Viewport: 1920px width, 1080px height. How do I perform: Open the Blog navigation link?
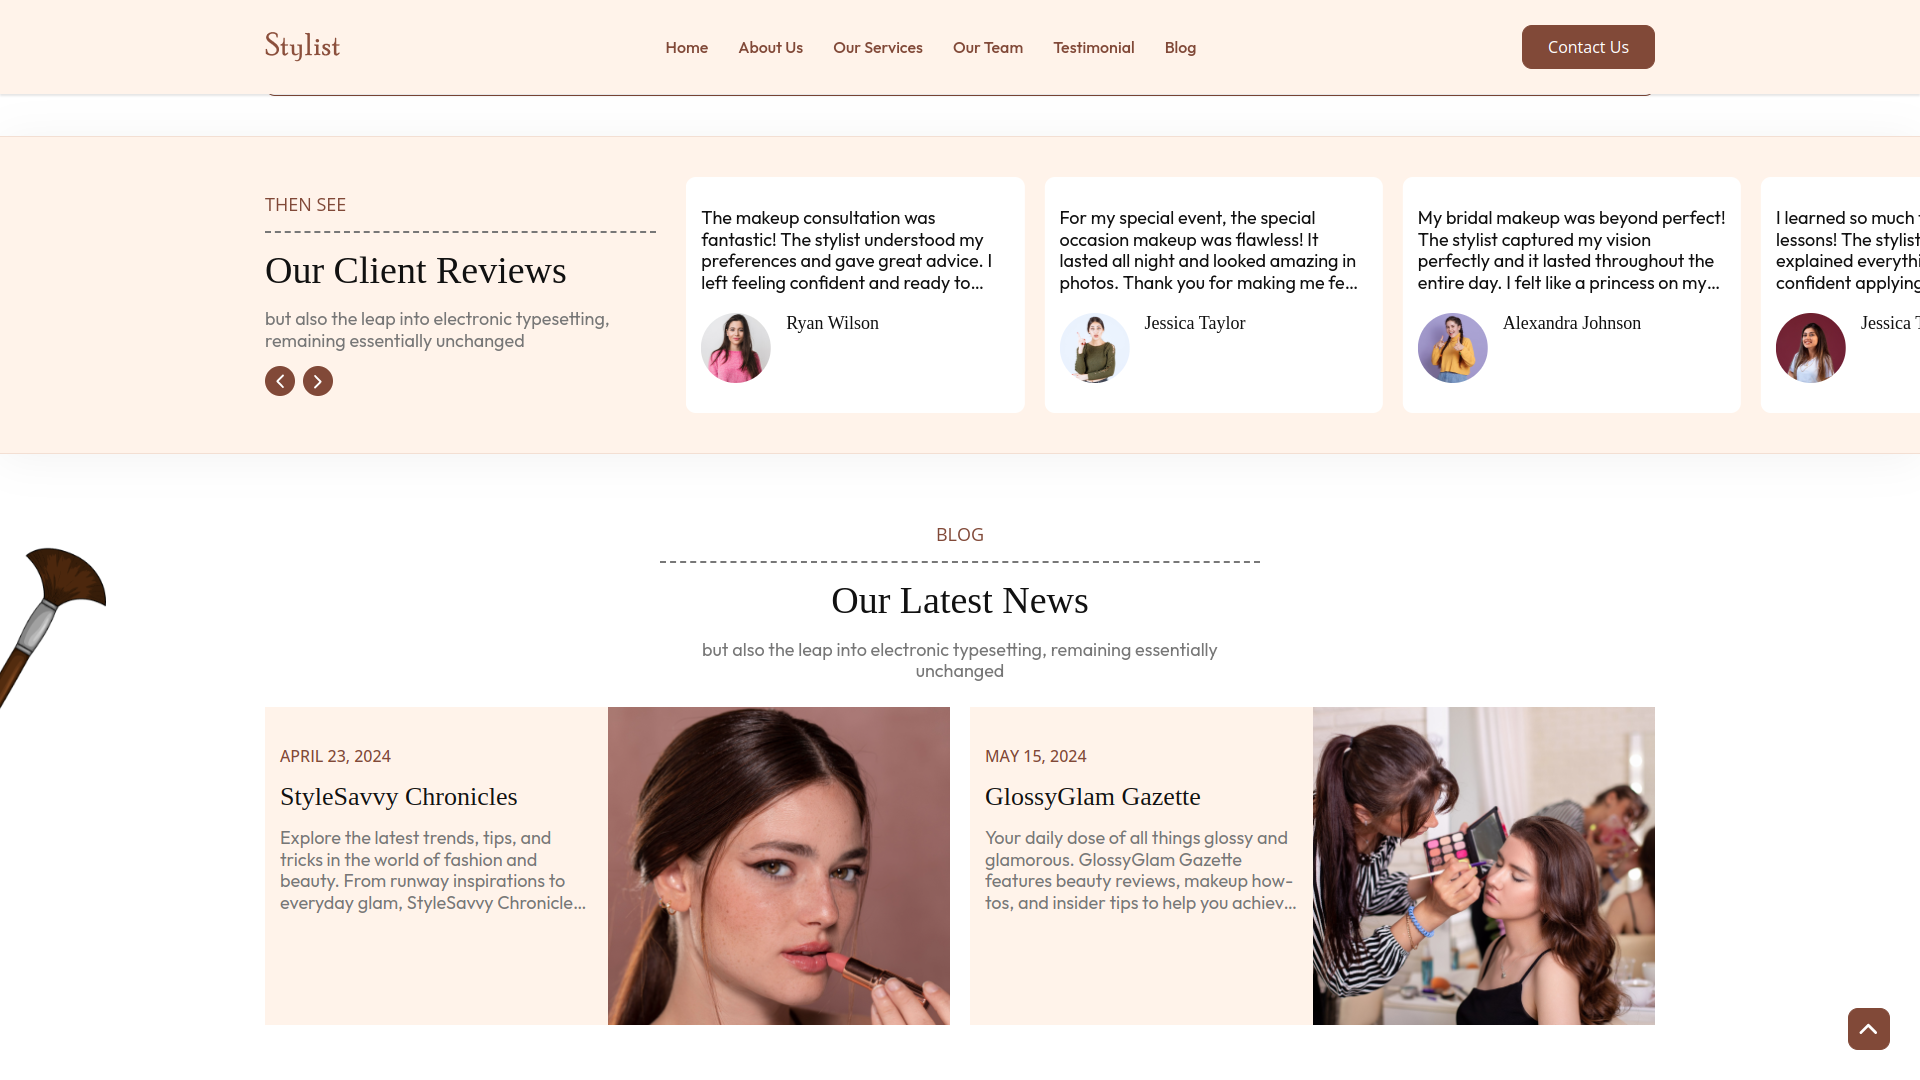(1180, 47)
